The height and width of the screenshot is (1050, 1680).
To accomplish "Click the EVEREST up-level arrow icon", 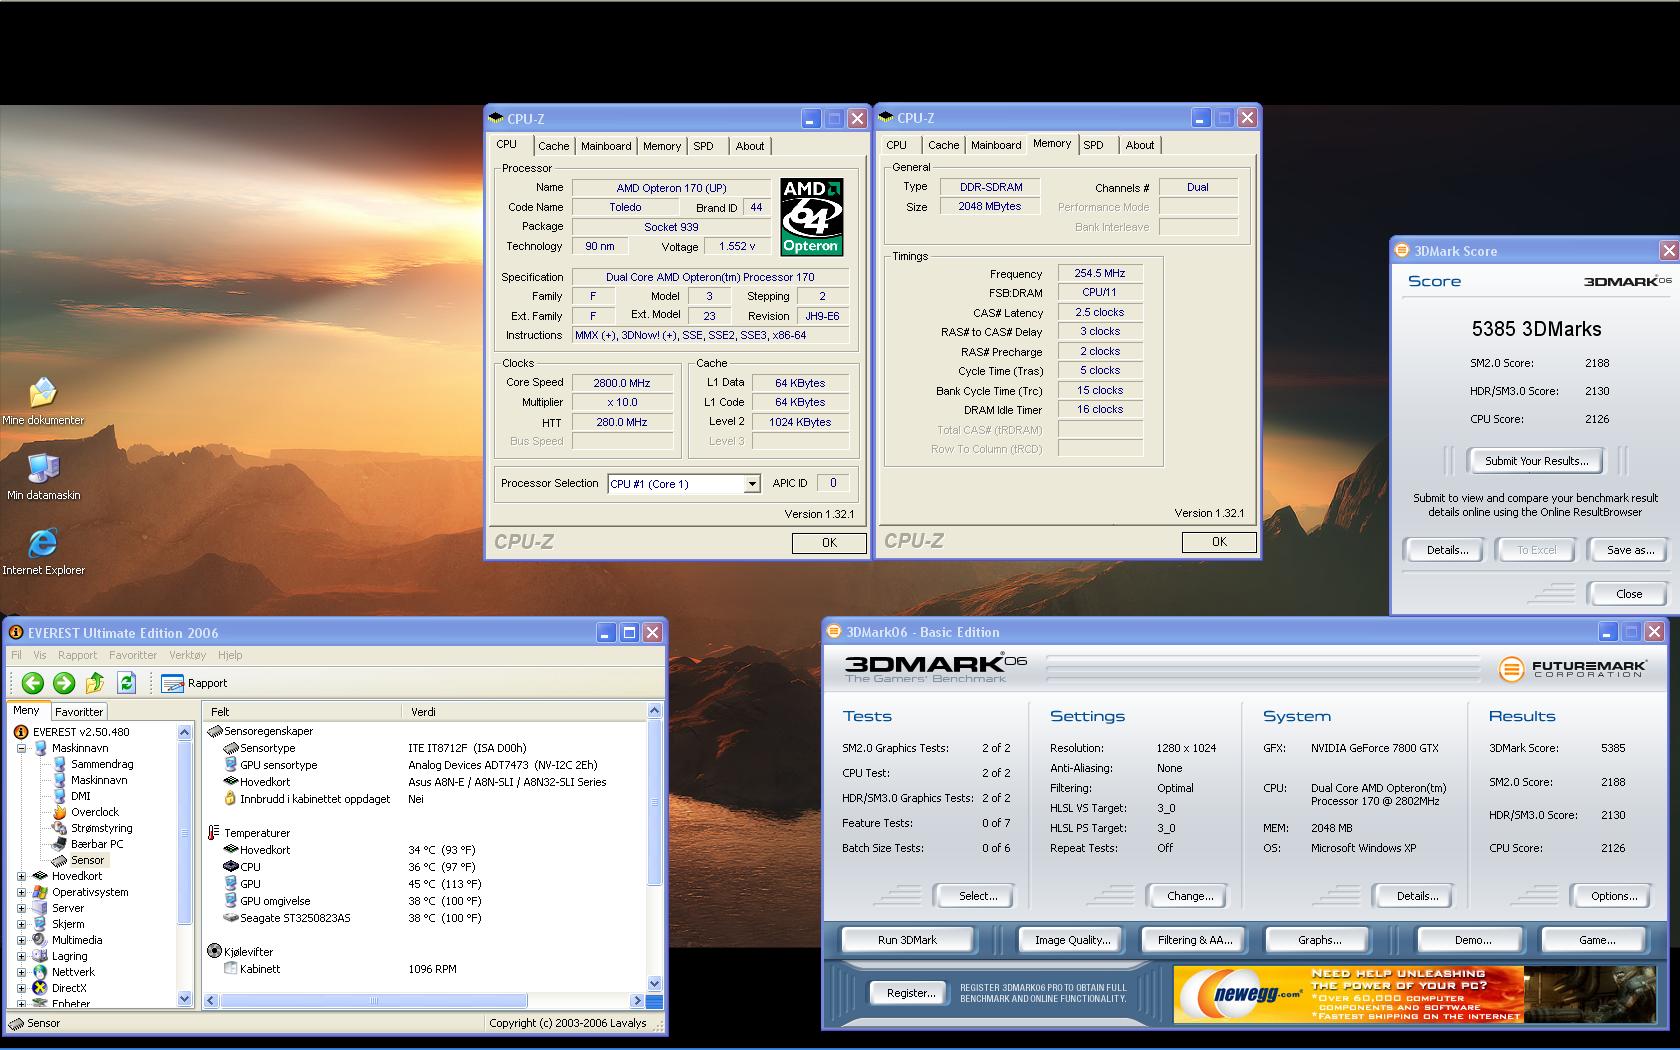I will coord(95,683).
